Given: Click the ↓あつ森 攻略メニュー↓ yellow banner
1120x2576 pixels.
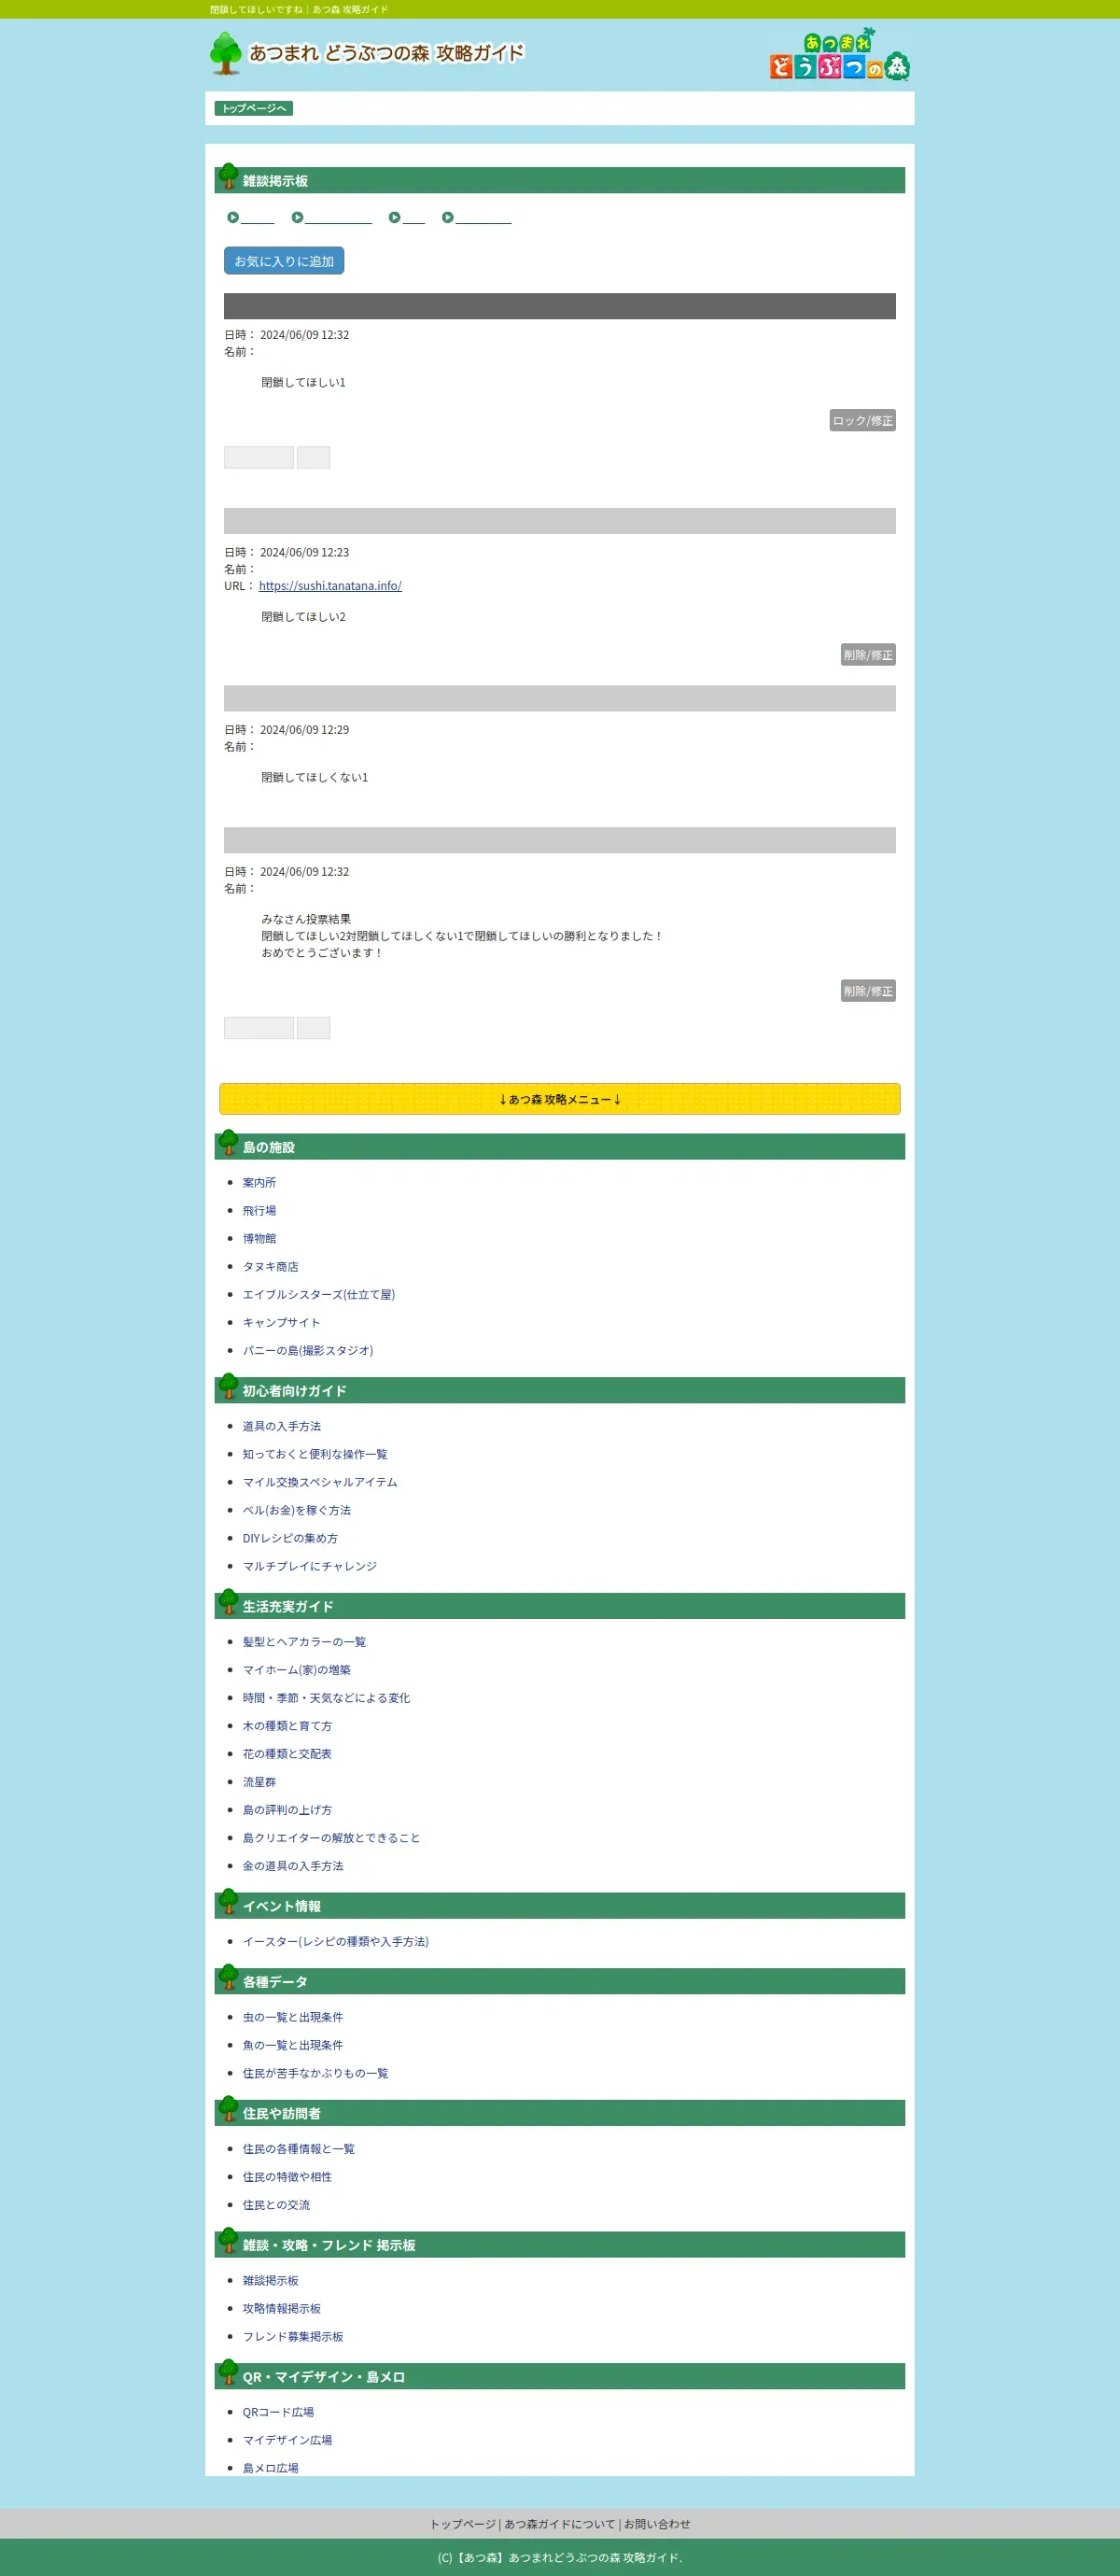Looking at the screenshot, I should [x=560, y=1099].
